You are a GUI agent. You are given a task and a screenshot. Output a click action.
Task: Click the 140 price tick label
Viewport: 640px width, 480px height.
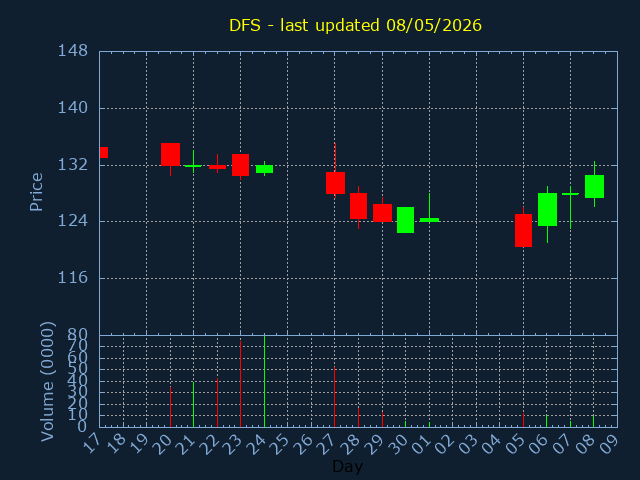73,108
